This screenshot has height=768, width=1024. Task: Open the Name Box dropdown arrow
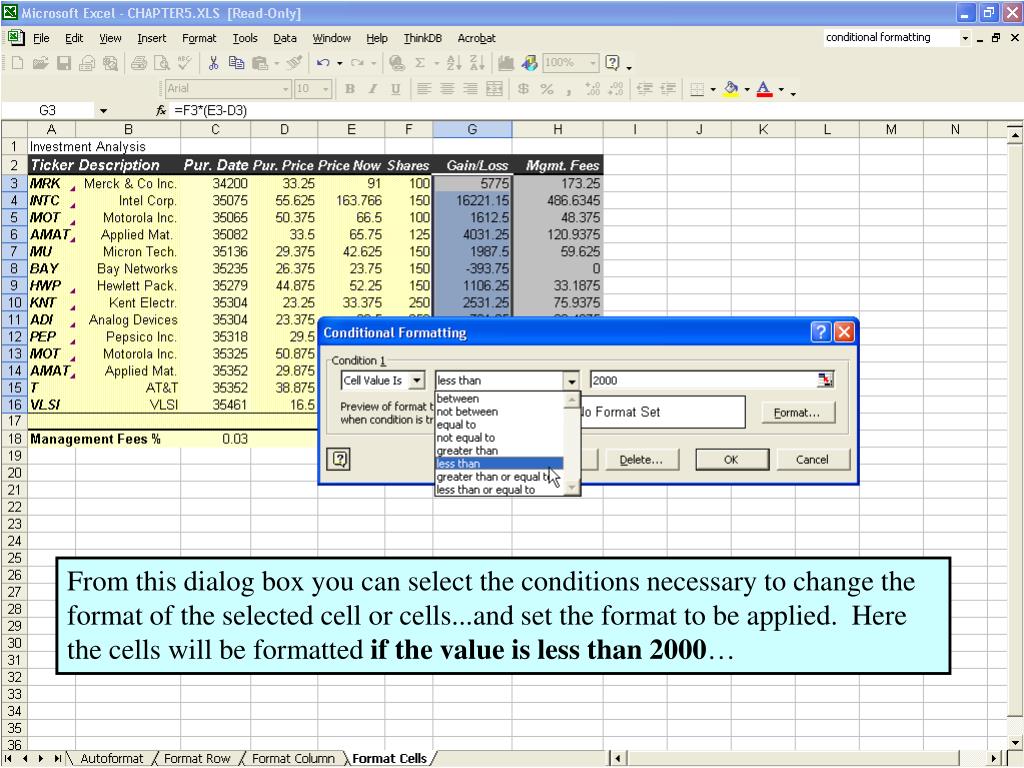coord(103,111)
